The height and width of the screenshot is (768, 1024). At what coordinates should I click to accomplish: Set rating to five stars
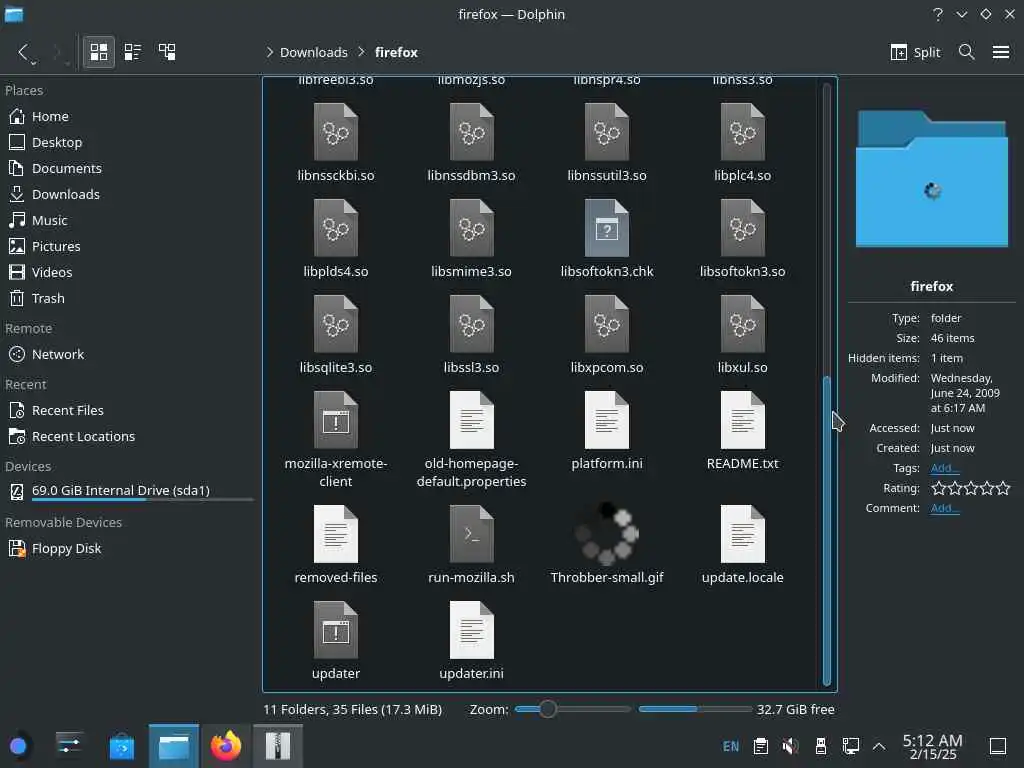coord(1004,488)
